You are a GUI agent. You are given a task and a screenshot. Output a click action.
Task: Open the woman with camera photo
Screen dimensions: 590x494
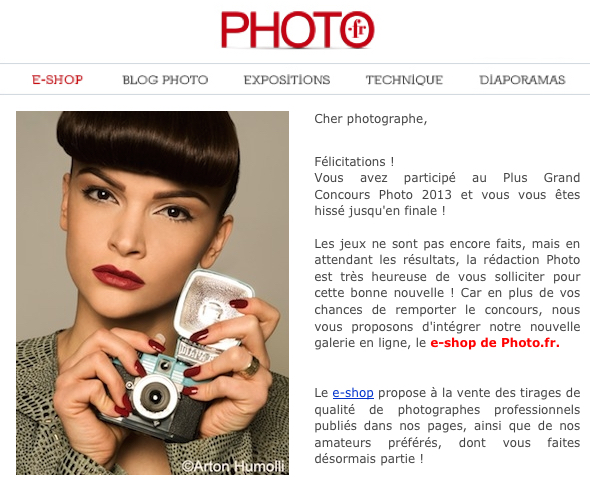click(x=152, y=293)
